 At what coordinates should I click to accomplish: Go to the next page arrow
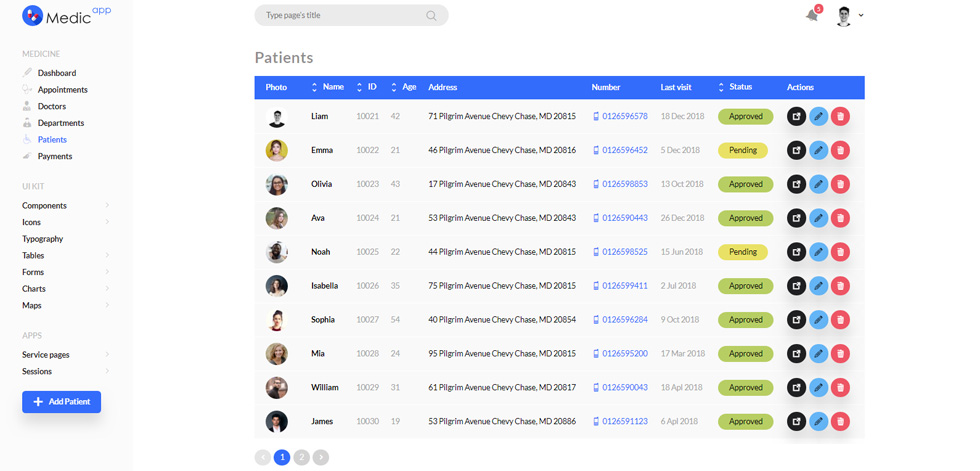(x=321, y=457)
